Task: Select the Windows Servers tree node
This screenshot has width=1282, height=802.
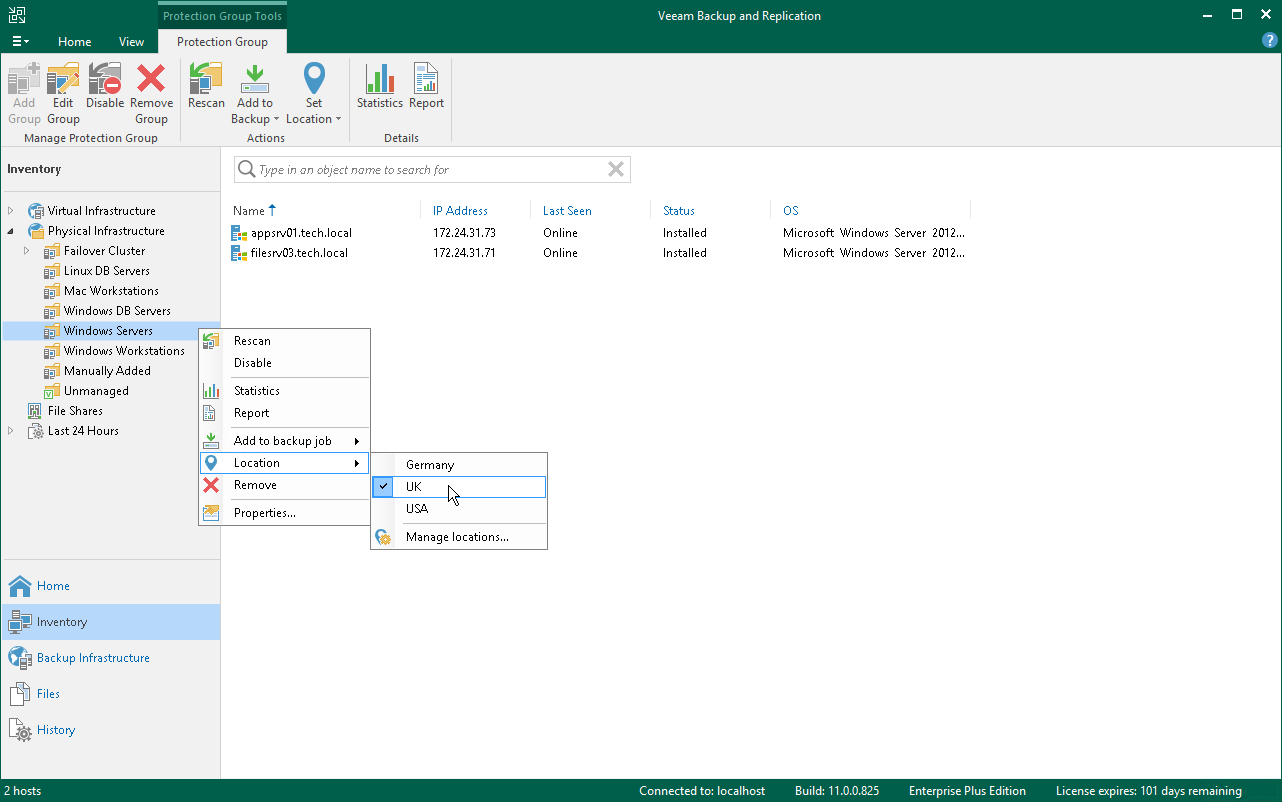Action: (108, 331)
